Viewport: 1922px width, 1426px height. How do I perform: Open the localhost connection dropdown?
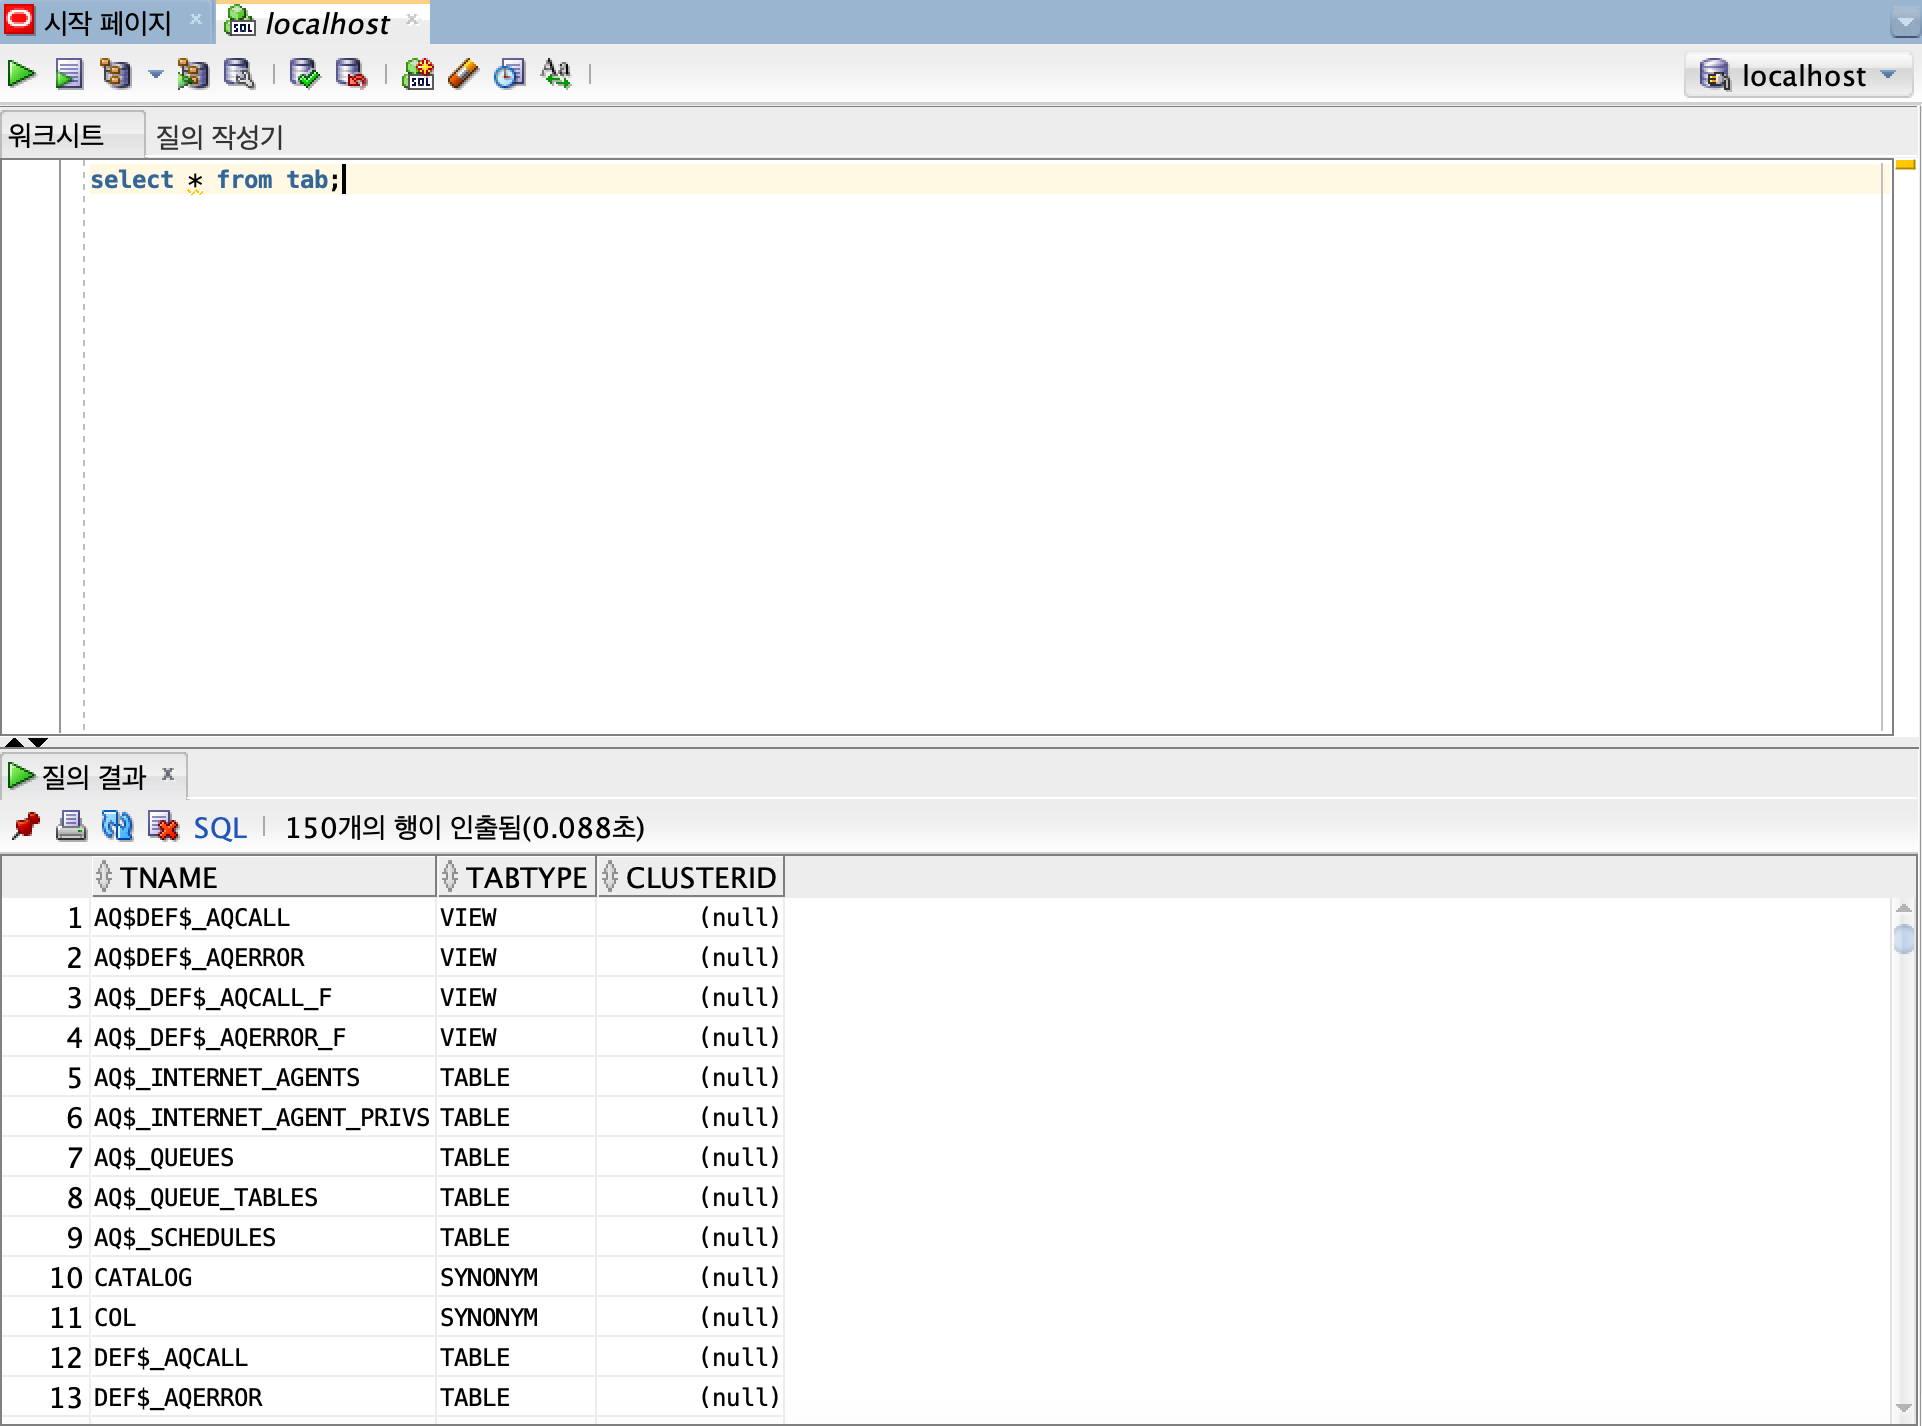[1798, 76]
